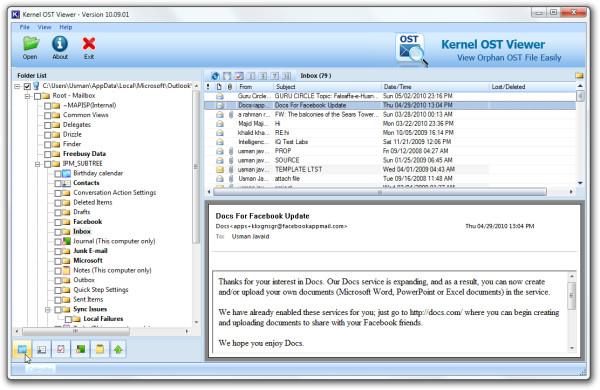Click the importance exclamation column header
This screenshot has width=600, height=390.
click(208, 87)
